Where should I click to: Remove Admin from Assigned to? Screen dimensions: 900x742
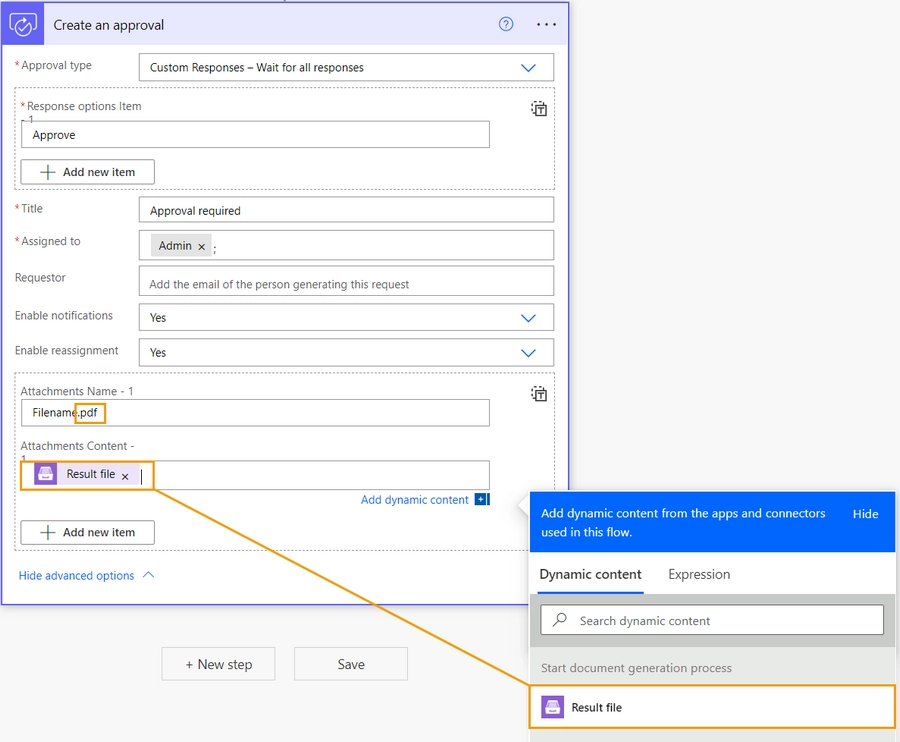click(x=201, y=247)
